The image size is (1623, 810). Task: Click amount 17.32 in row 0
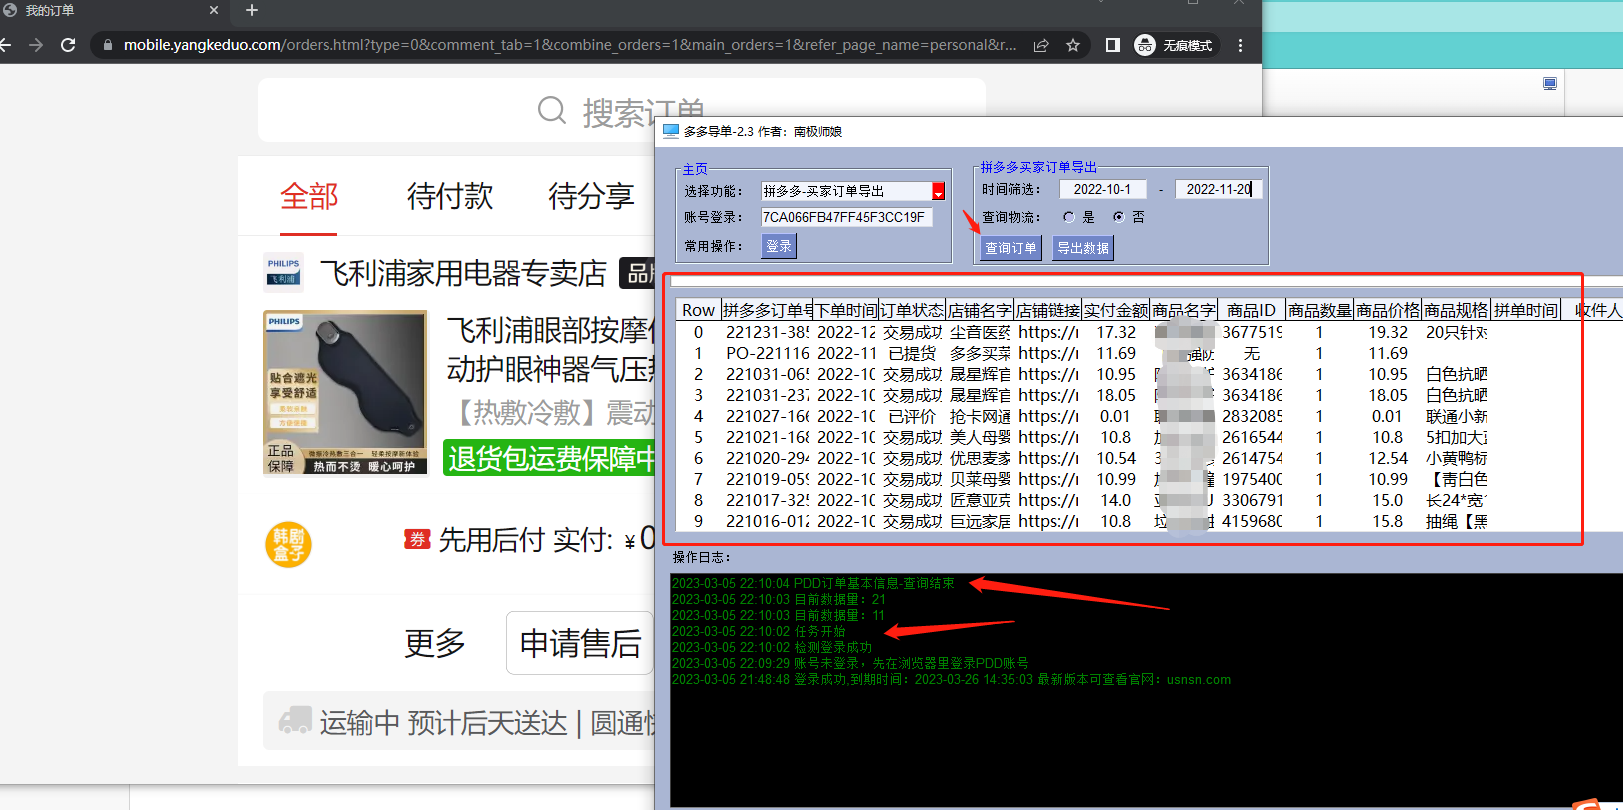1116,332
